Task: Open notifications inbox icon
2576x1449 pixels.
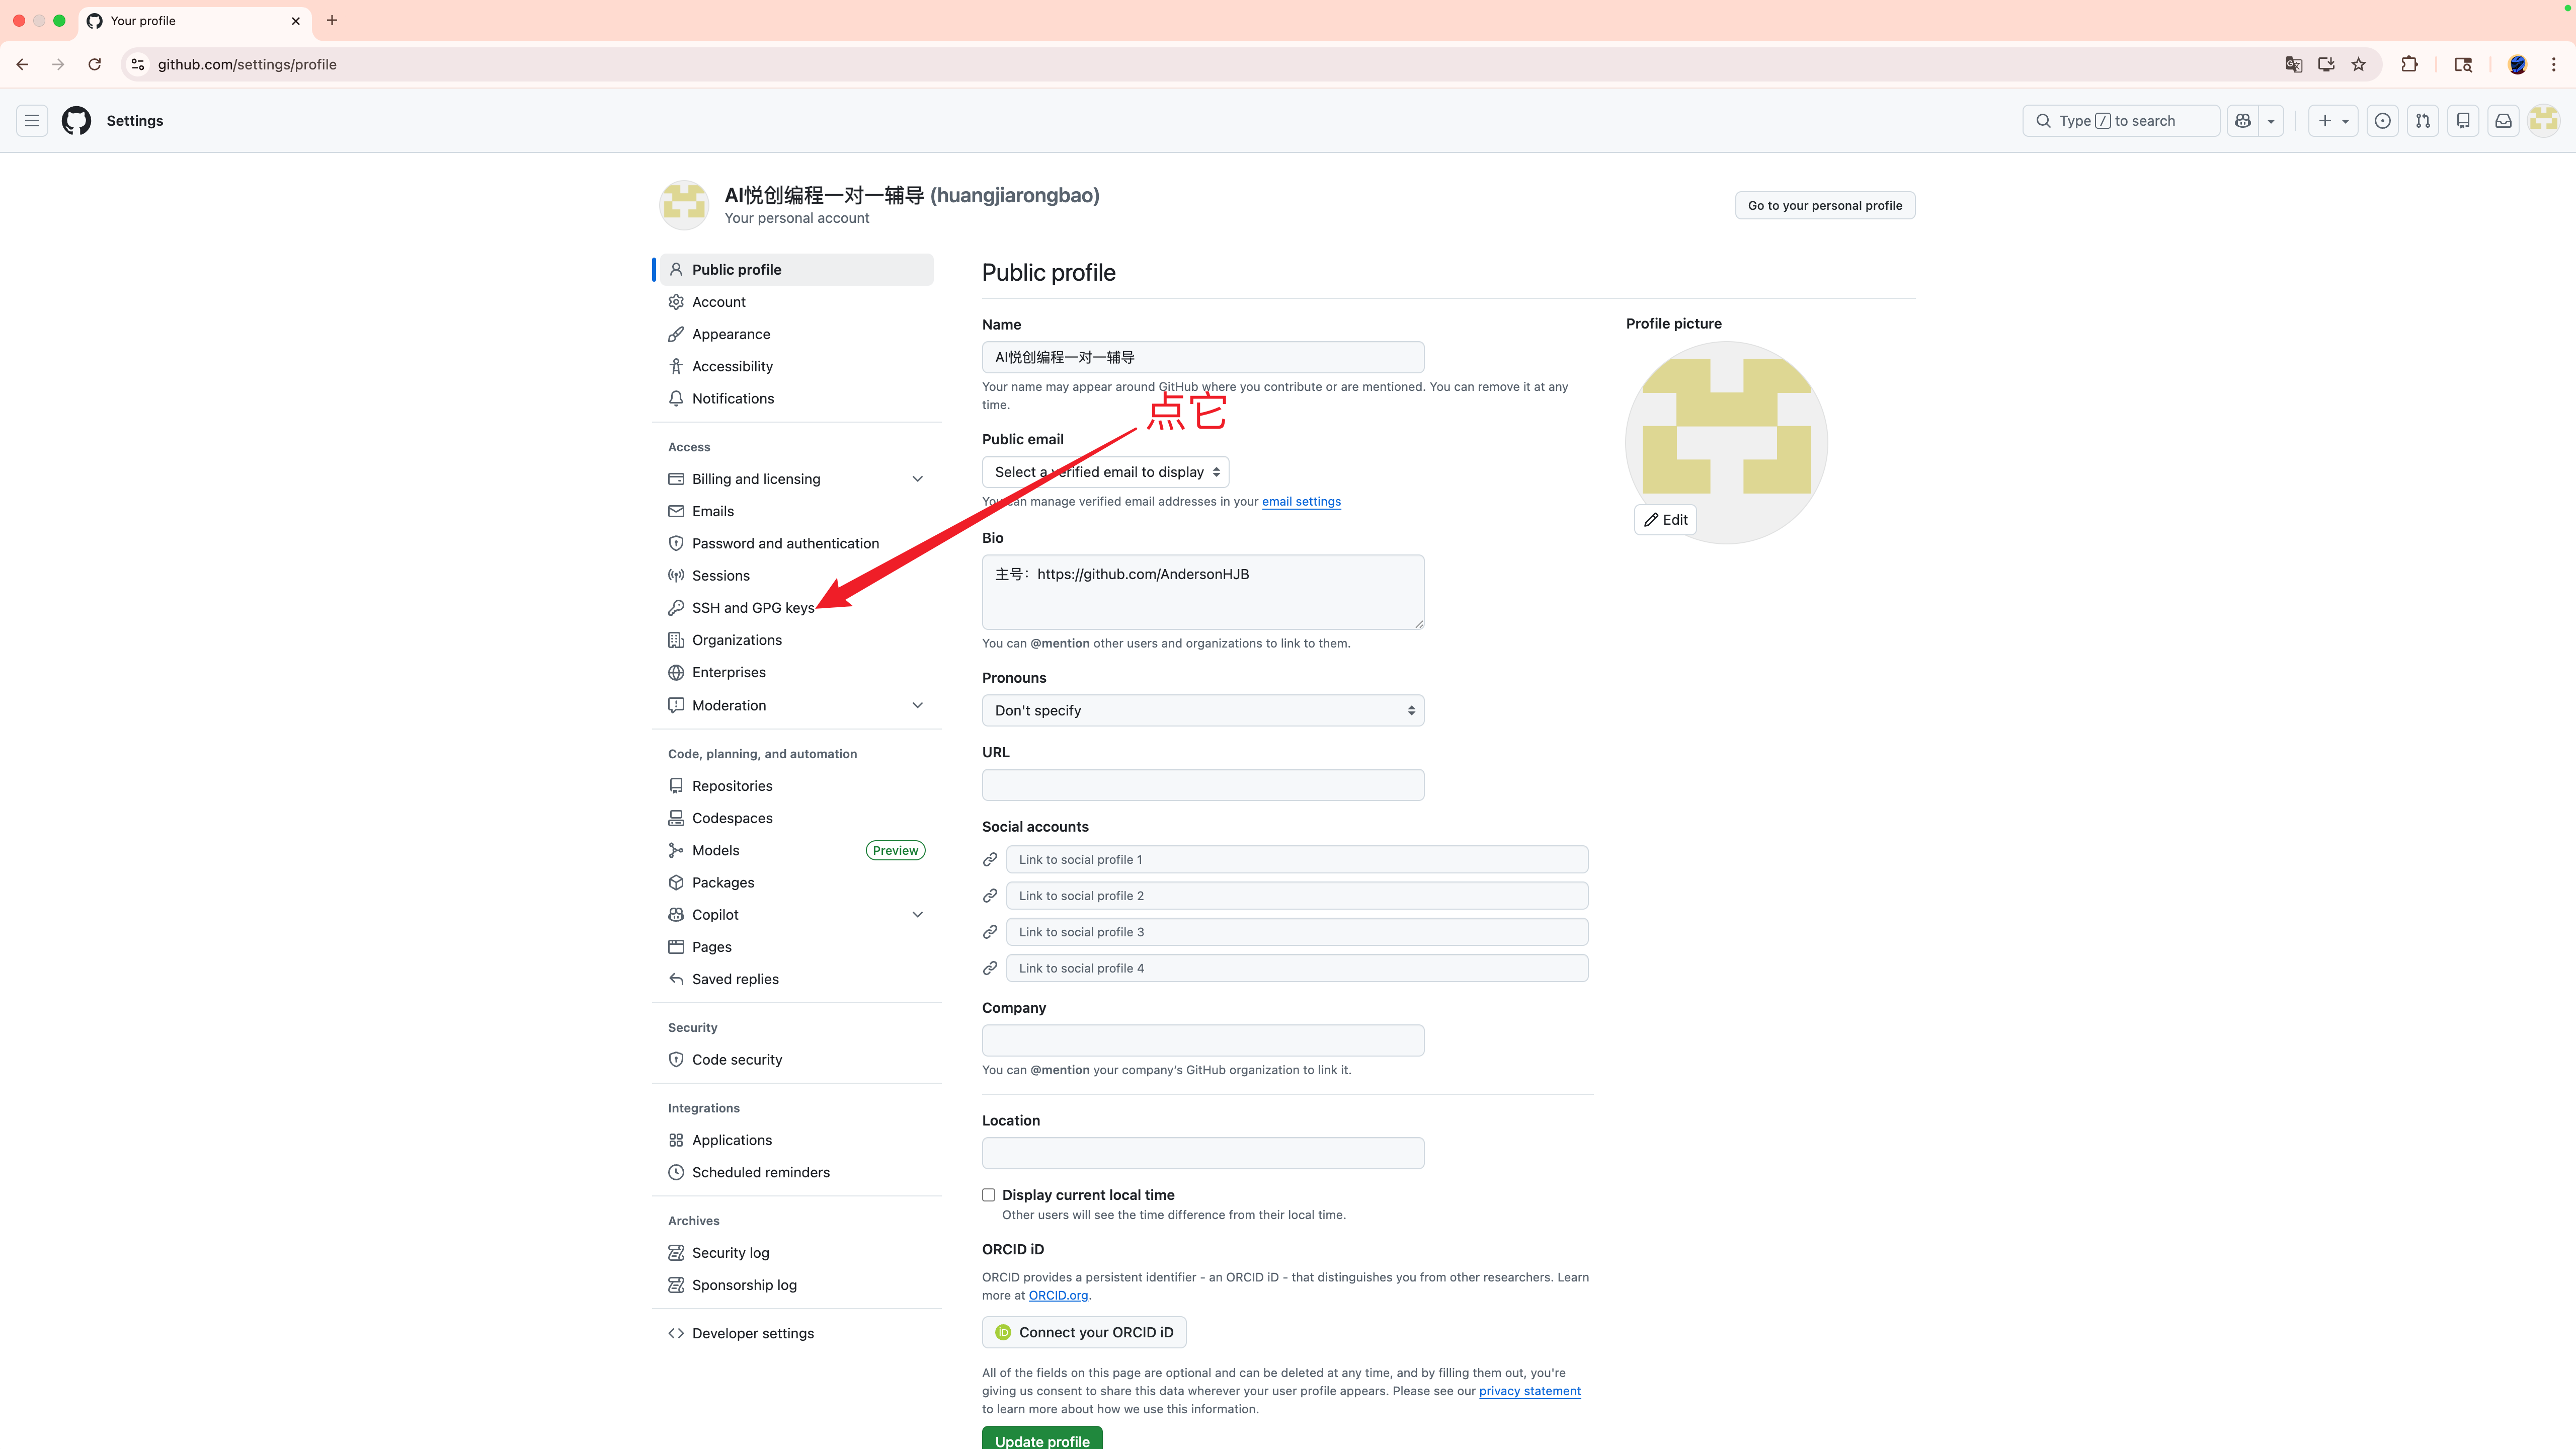Action: [2503, 121]
